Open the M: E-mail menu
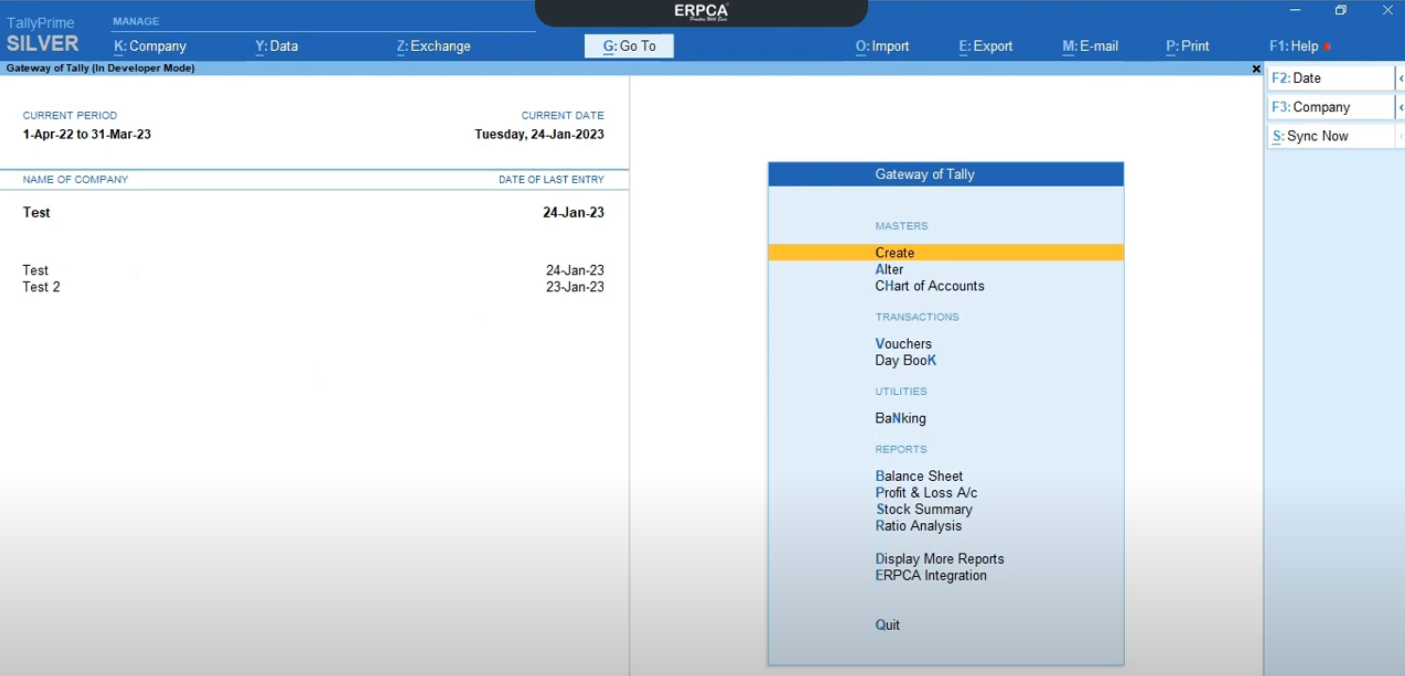Screen dimensions: 1405x676 point(1090,46)
